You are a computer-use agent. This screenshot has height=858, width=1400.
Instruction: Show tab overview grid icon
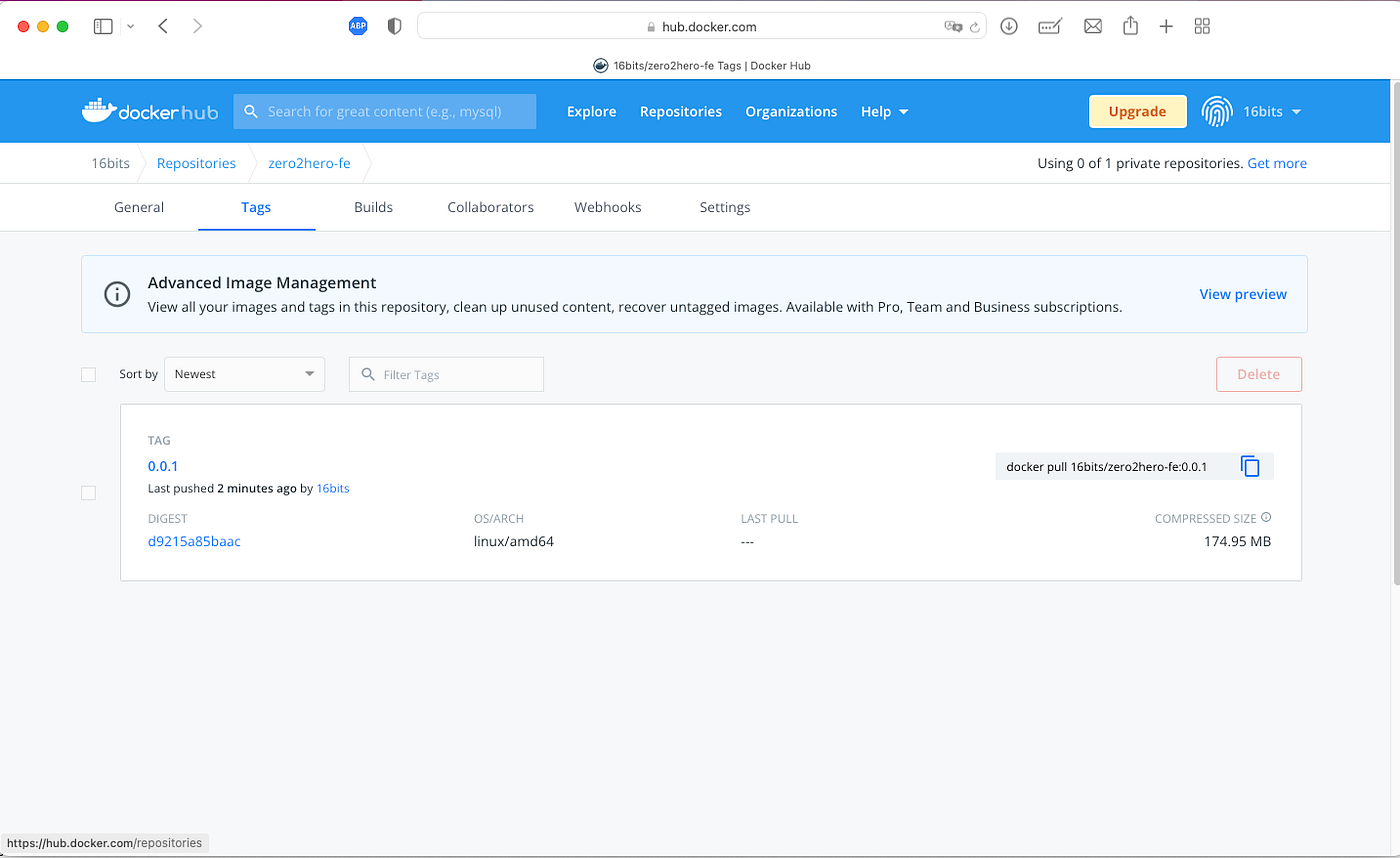point(1203,27)
